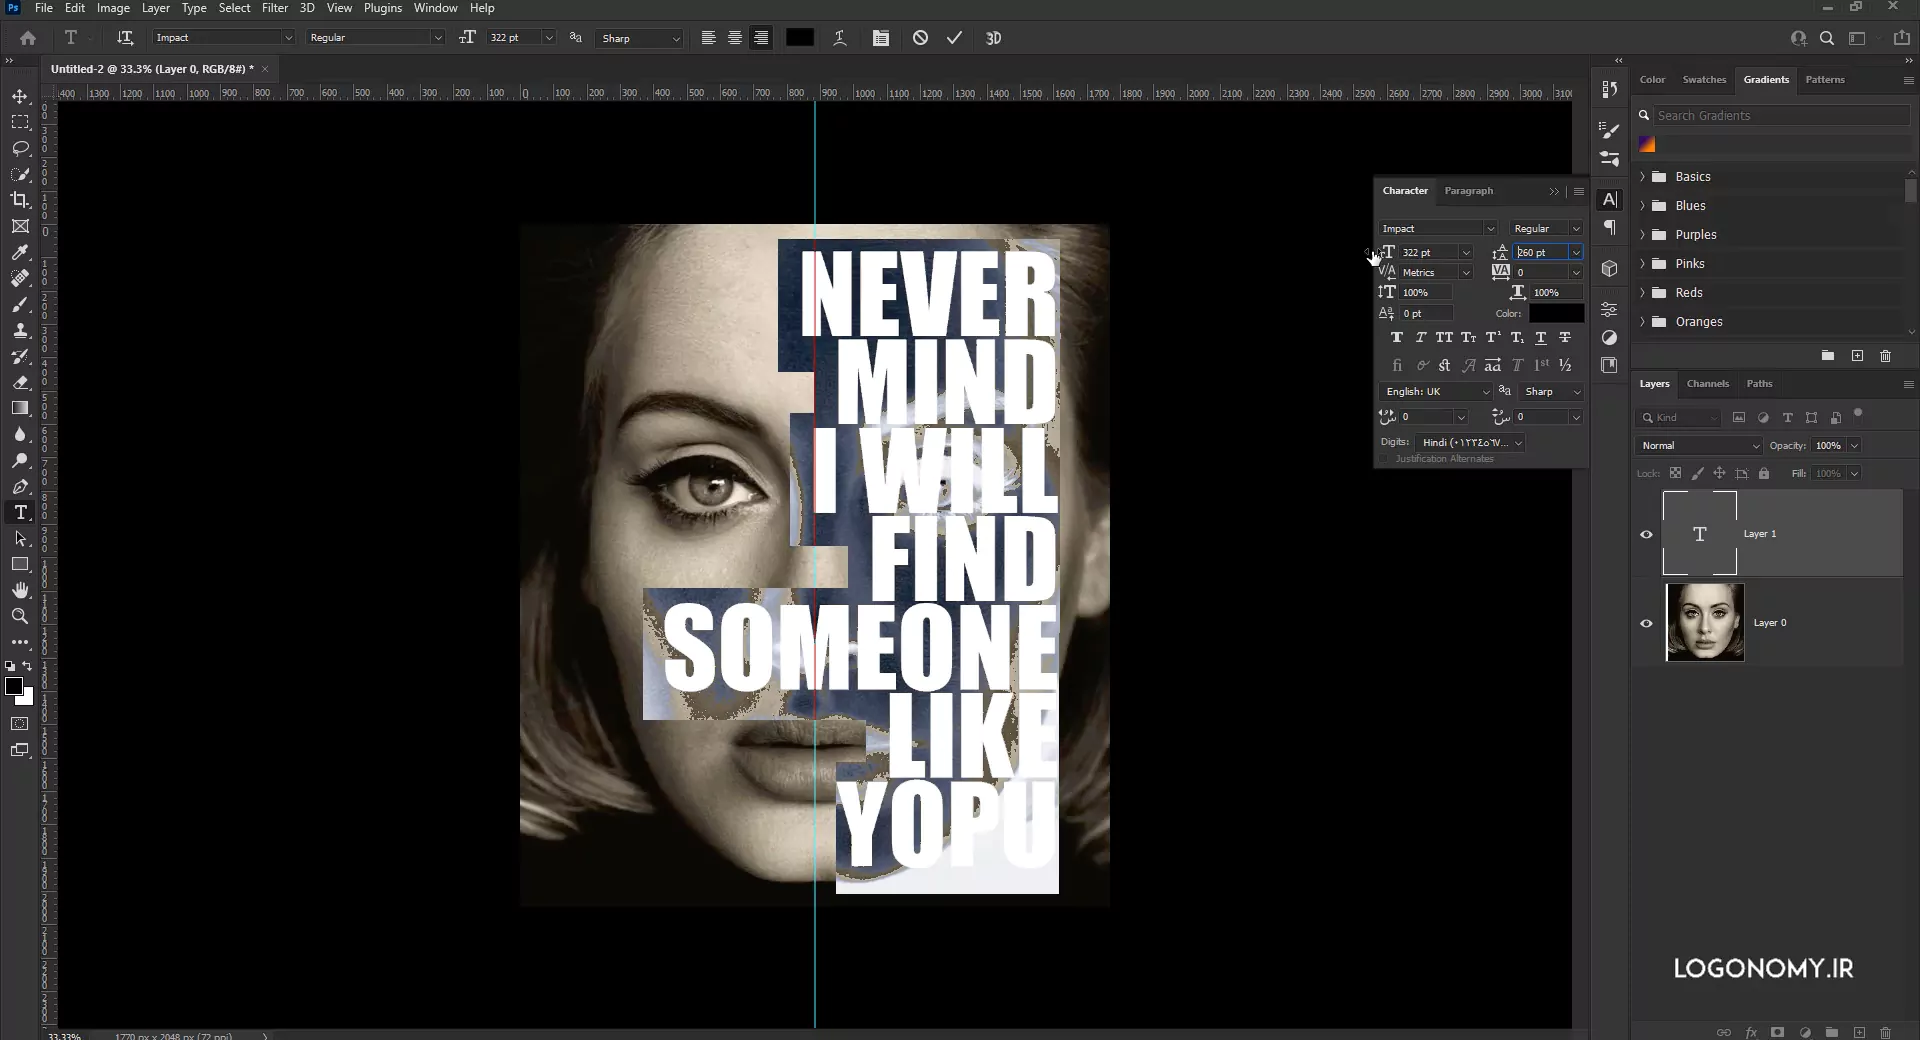Select the Crop tool
This screenshot has height=1040, width=1920.
click(20, 200)
